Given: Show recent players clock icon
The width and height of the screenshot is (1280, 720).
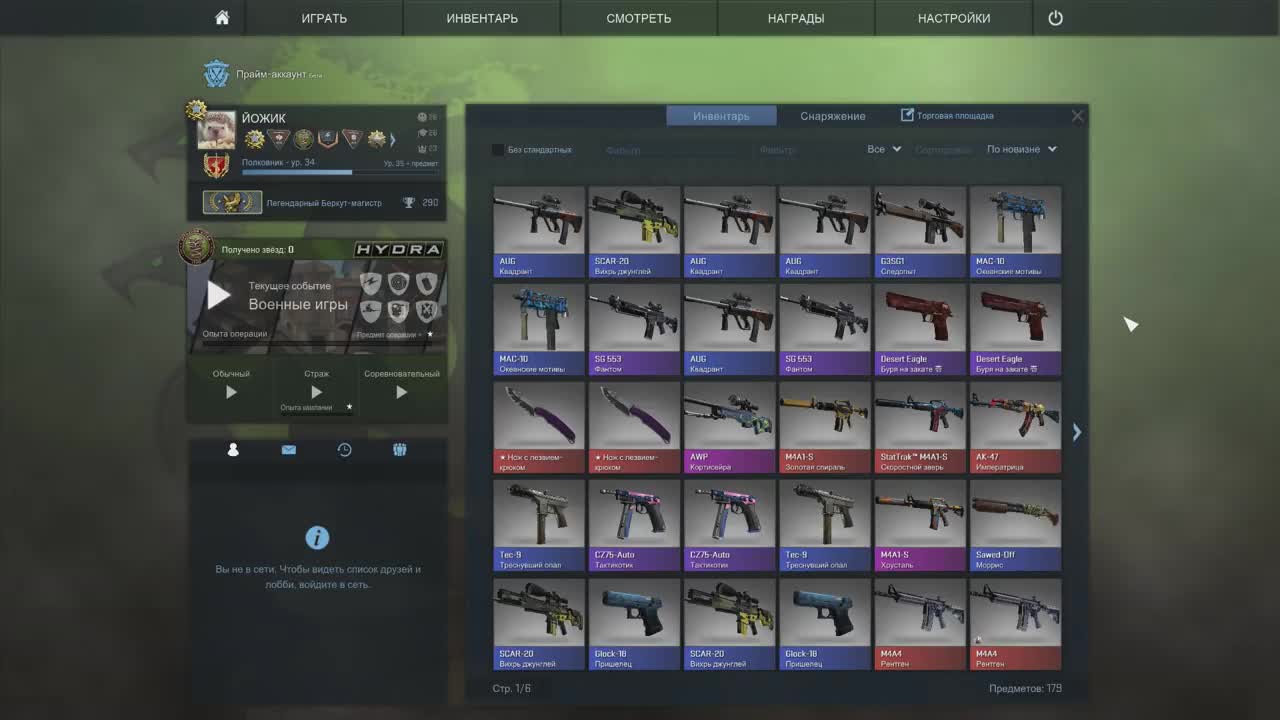Looking at the screenshot, I should [x=344, y=450].
